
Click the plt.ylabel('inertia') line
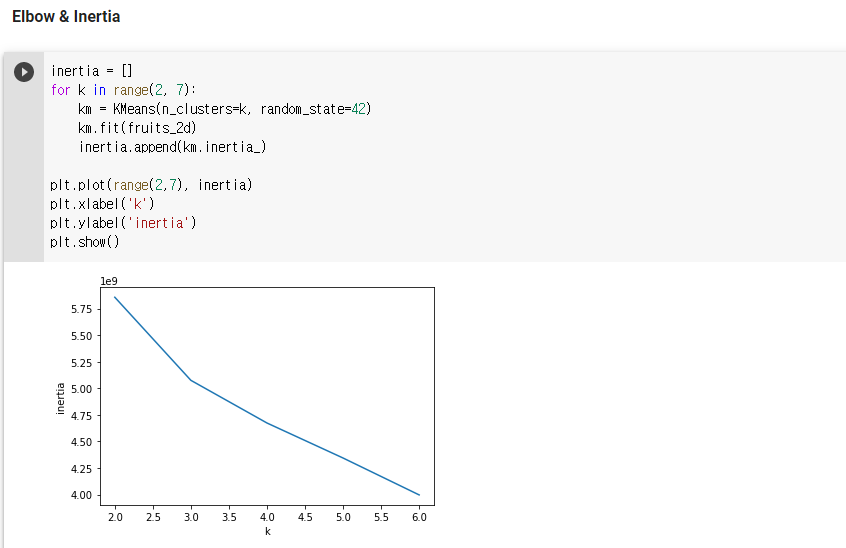coord(124,223)
